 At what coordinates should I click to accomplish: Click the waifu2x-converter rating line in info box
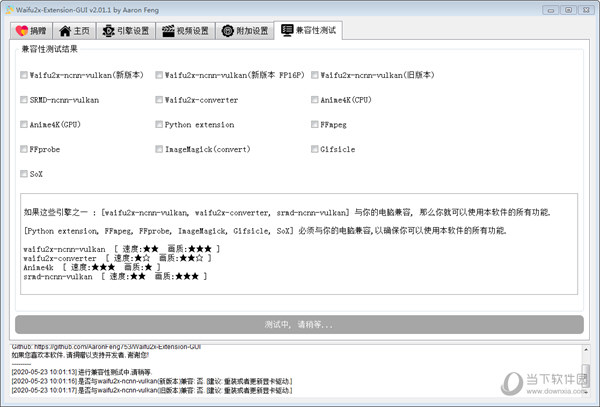[x=117, y=258]
